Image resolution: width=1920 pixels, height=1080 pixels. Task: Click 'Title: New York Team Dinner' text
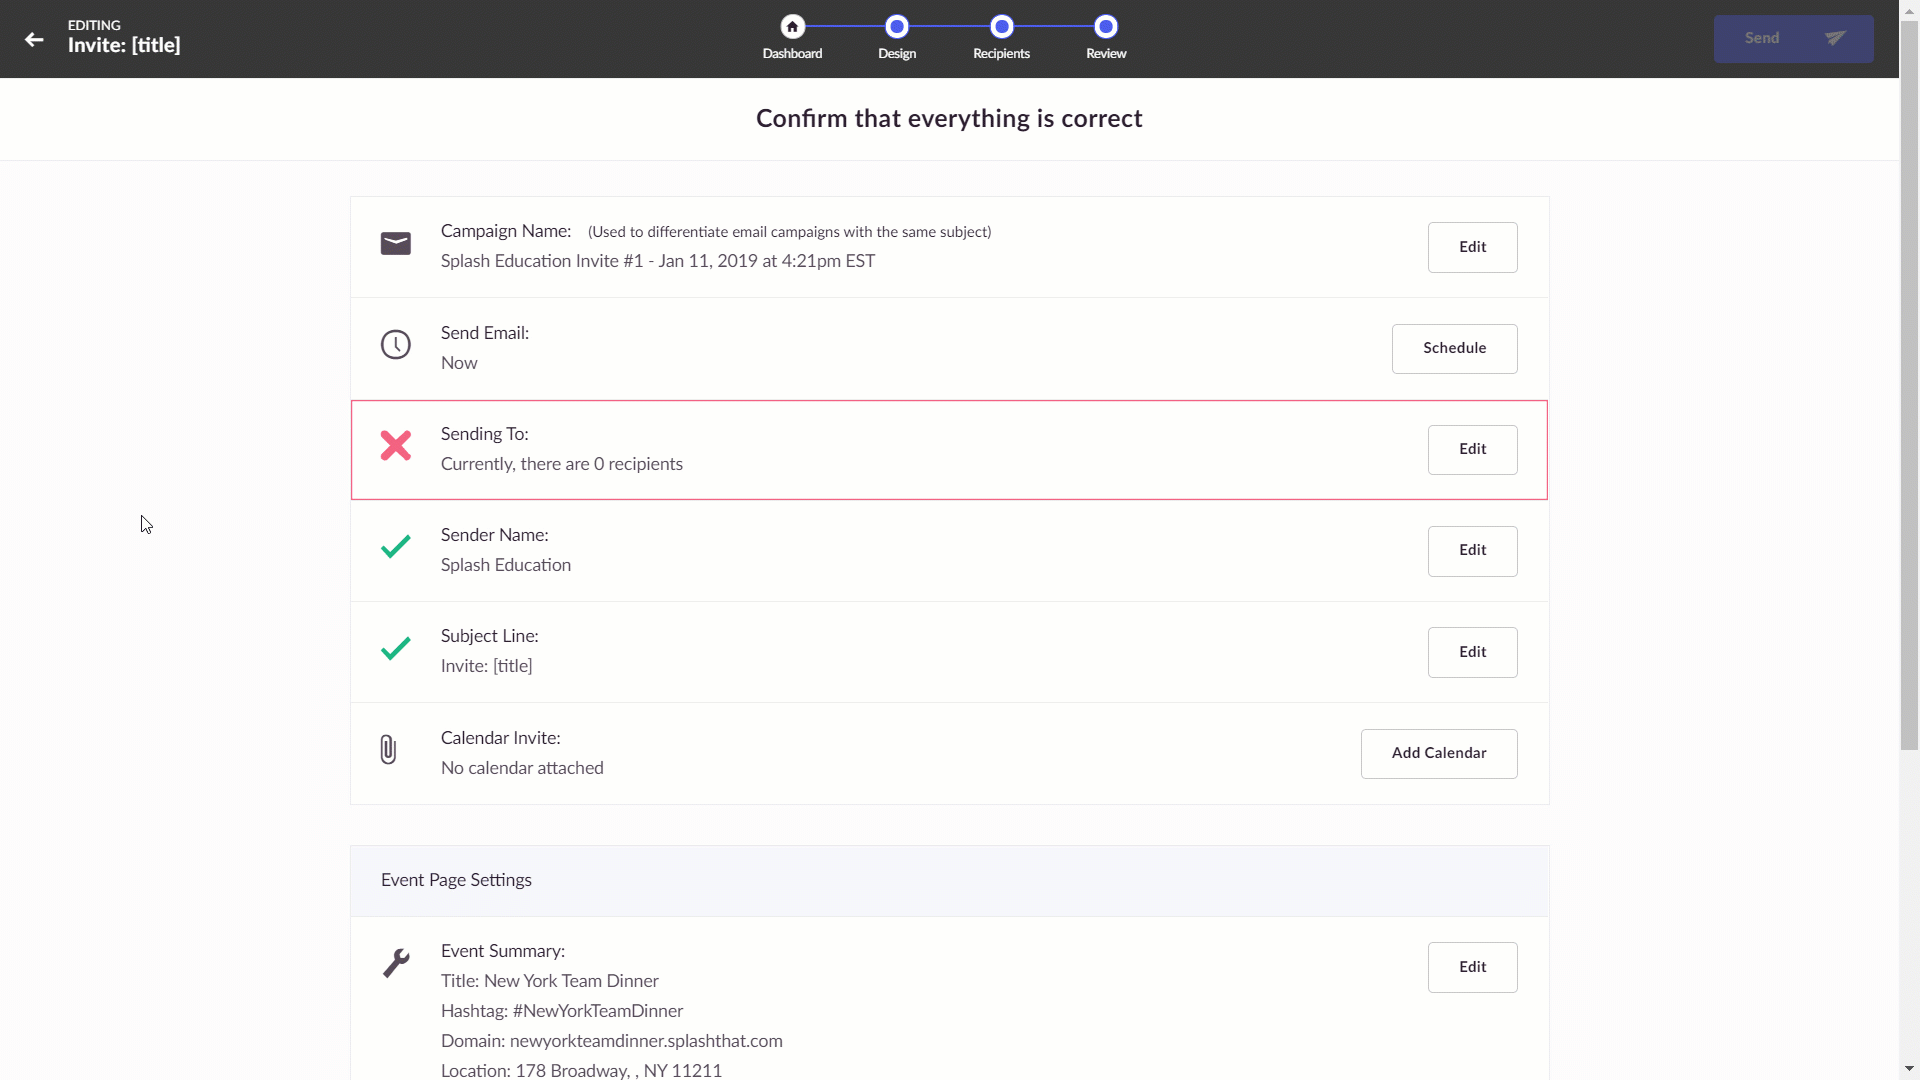[550, 981]
